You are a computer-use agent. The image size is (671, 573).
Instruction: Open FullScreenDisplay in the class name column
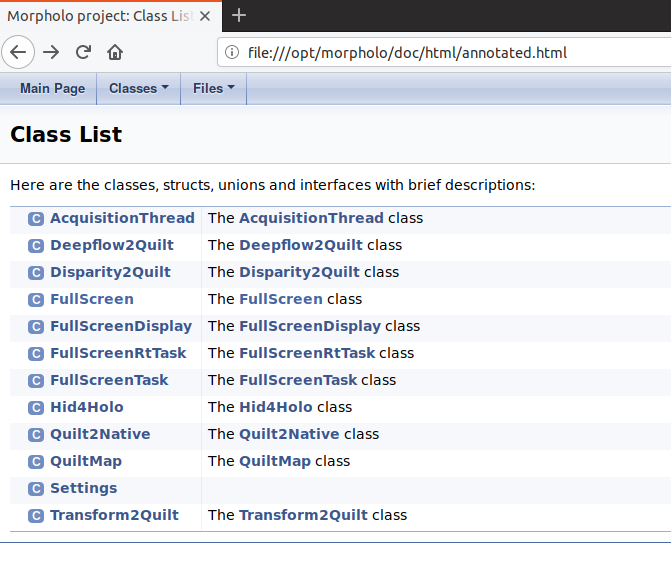121,326
